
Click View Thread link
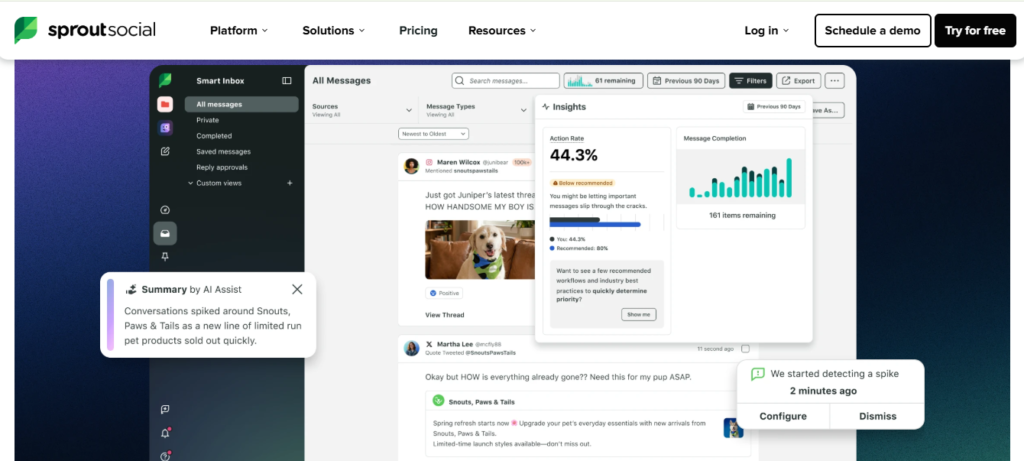[x=445, y=315]
